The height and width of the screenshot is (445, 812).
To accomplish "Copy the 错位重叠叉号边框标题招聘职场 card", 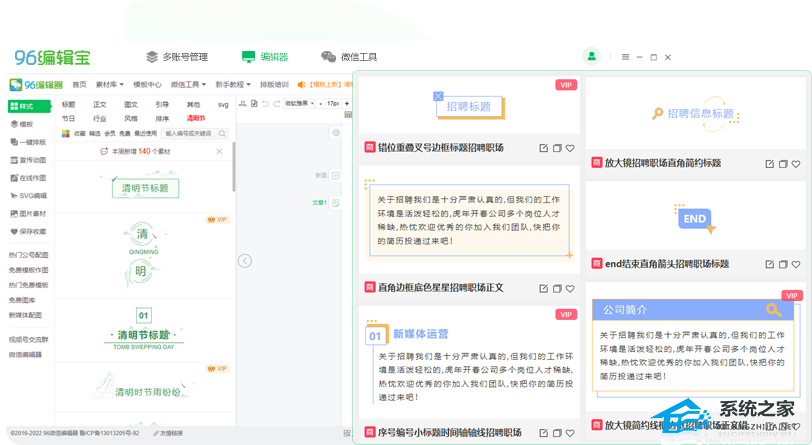I will pos(557,148).
